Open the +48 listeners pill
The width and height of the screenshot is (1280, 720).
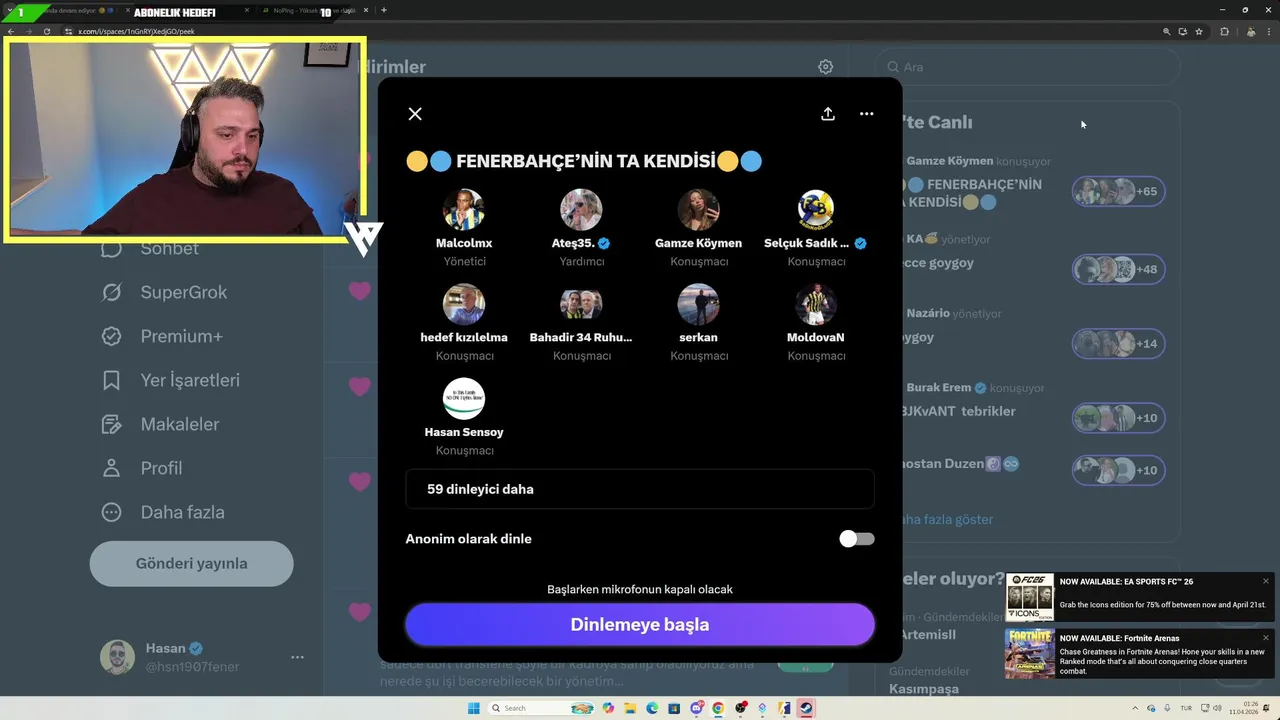click(x=1118, y=269)
